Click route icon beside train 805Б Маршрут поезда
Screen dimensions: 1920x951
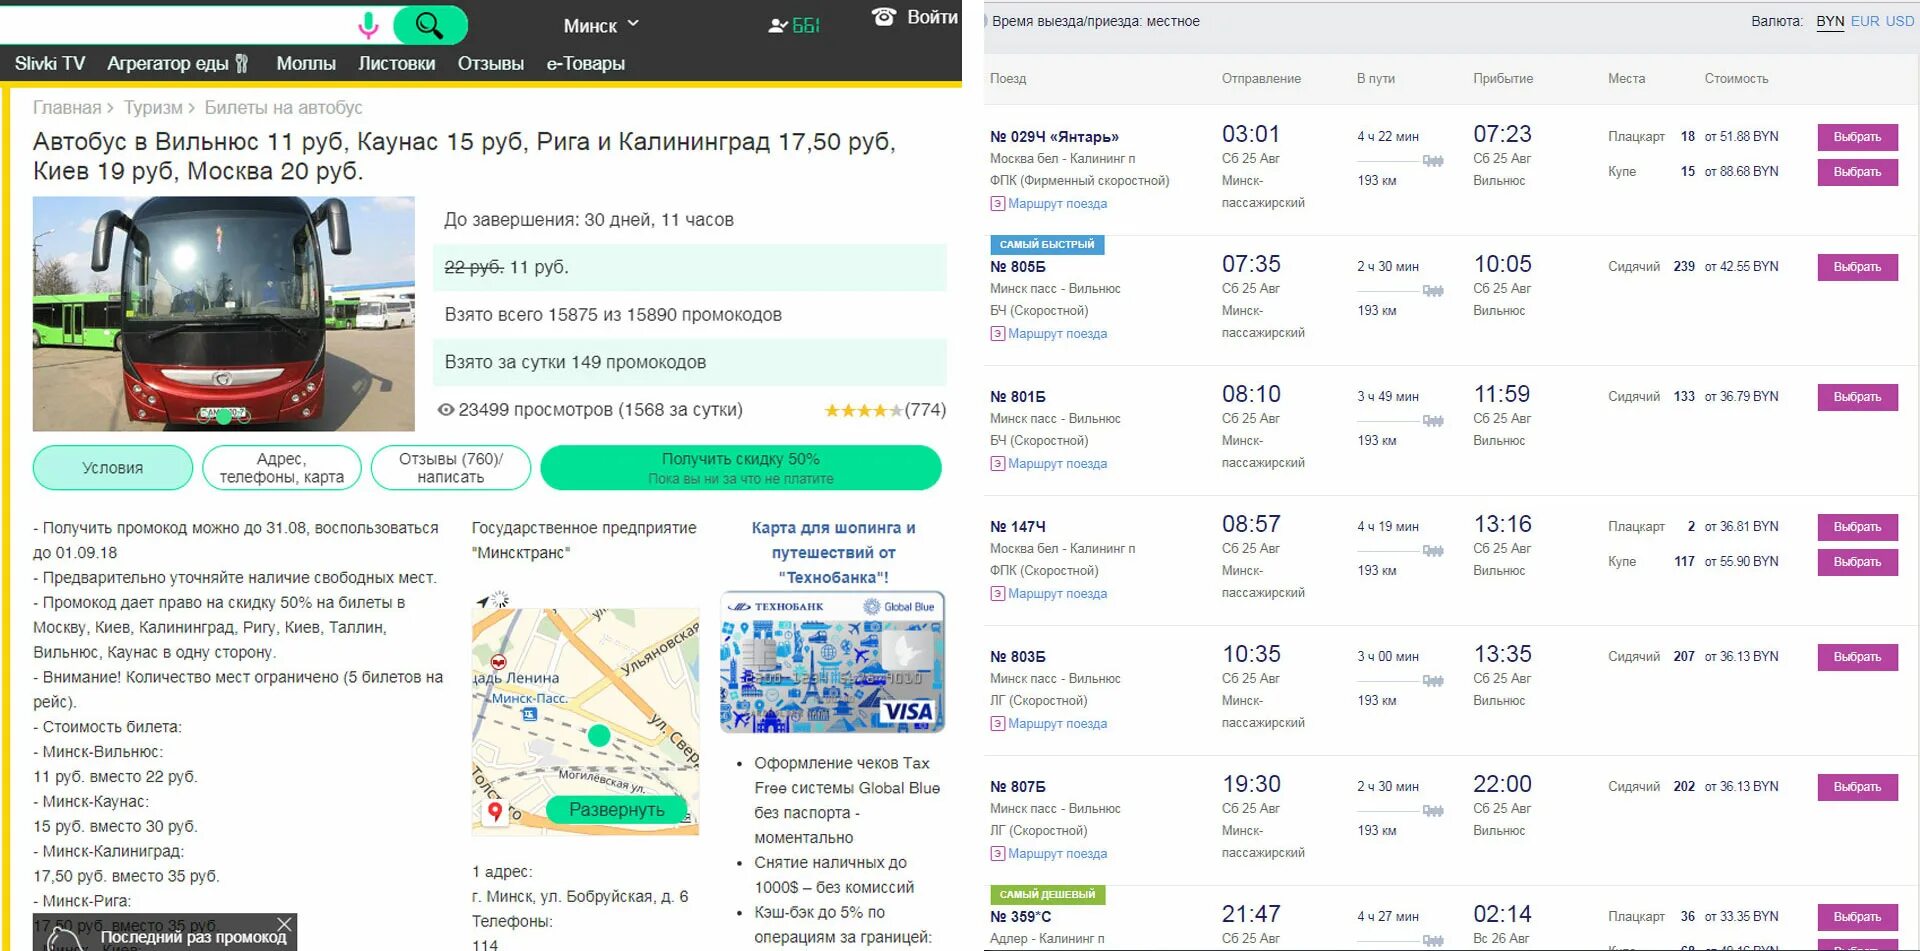pos(997,333)
